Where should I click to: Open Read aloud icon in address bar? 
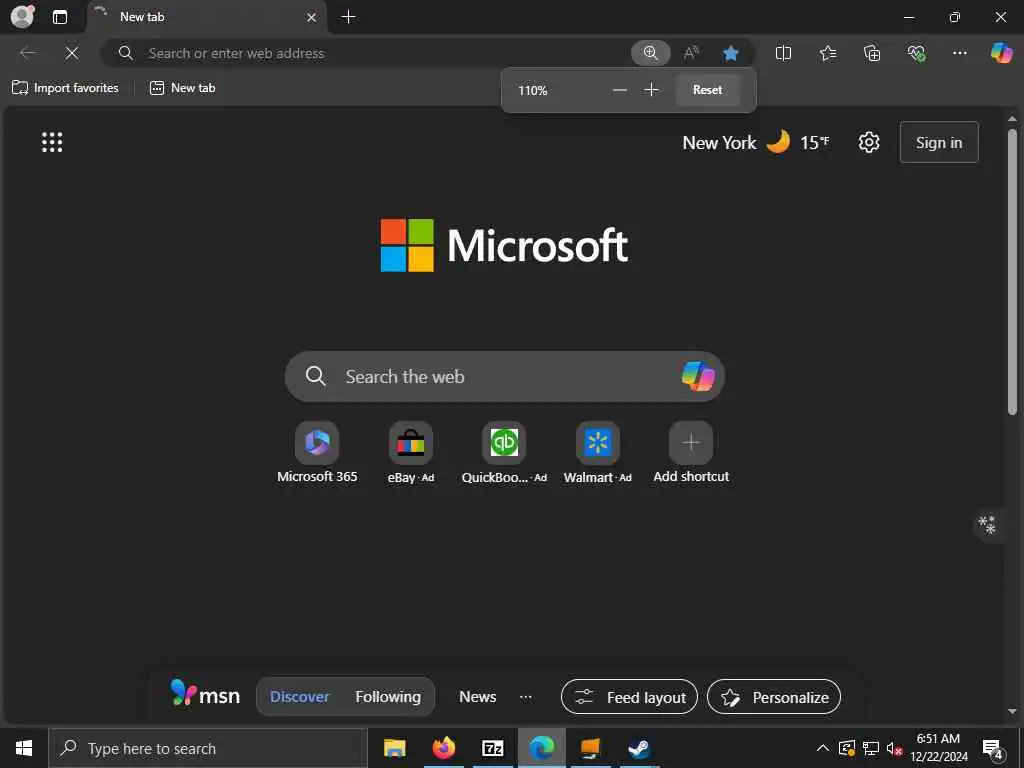tap(691, 53)
